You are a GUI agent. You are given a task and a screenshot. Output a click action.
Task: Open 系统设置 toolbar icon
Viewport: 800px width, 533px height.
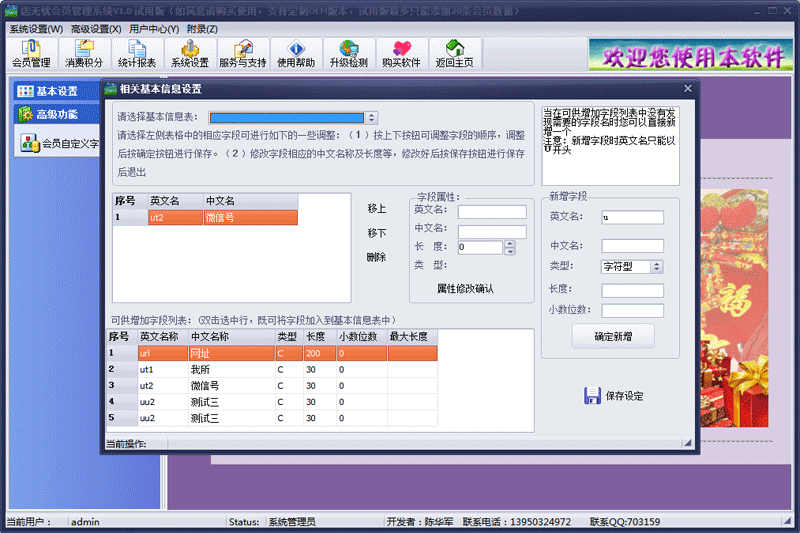pos(190,54)
